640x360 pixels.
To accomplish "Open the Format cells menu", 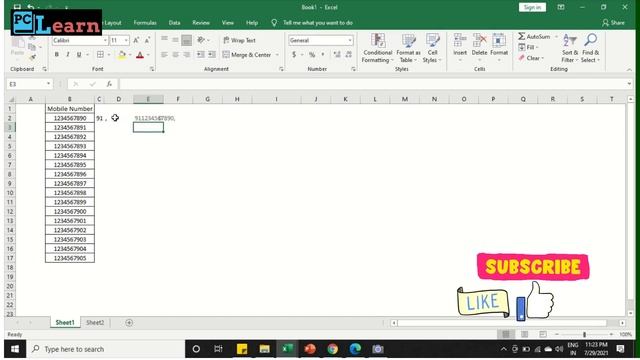I will pos(499,48).
